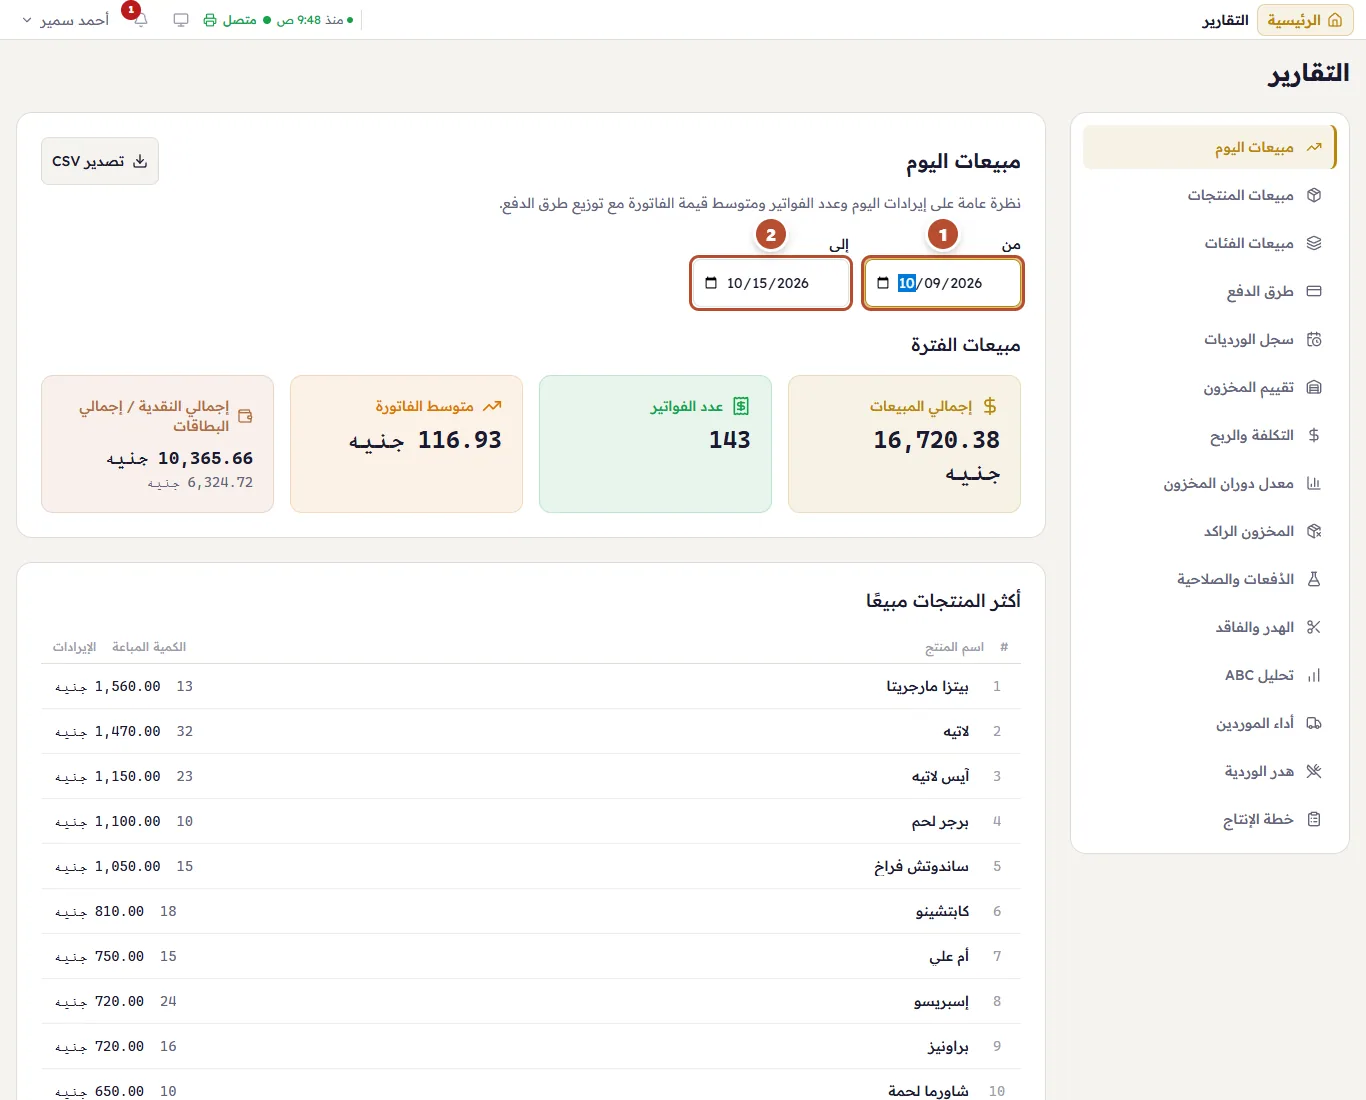This screenshot has width=1366, height=1100.
Task: Click the مبيعات المنتجات cube icon
Action: [1314, 195]
